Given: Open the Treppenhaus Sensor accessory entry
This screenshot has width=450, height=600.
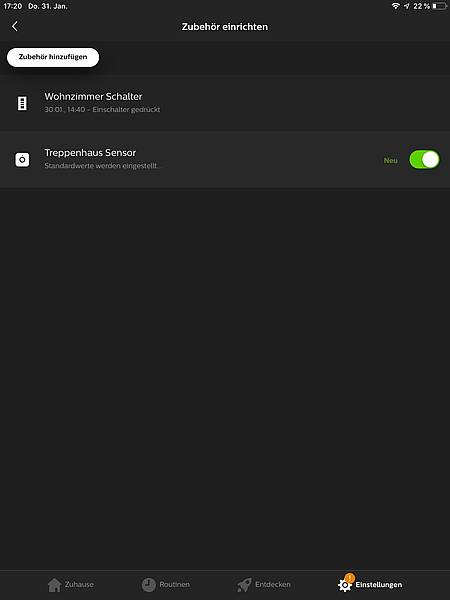Looking at the screenshot, I should coord(225,160).
